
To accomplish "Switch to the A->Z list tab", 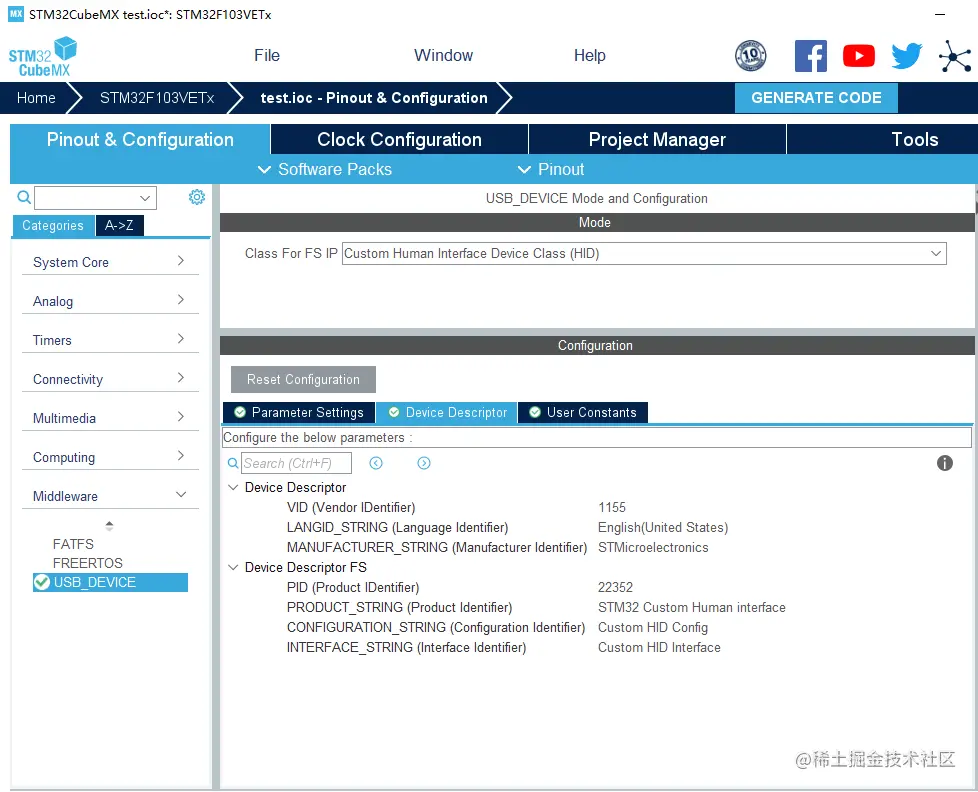I will click(119, 225).
